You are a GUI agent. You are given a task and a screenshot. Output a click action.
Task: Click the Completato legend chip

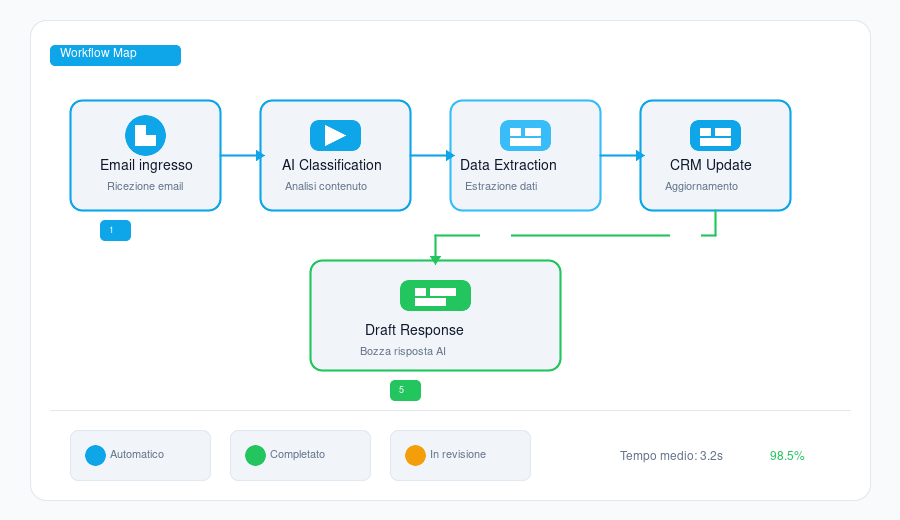pyautogui.click(x=300, y=455)
